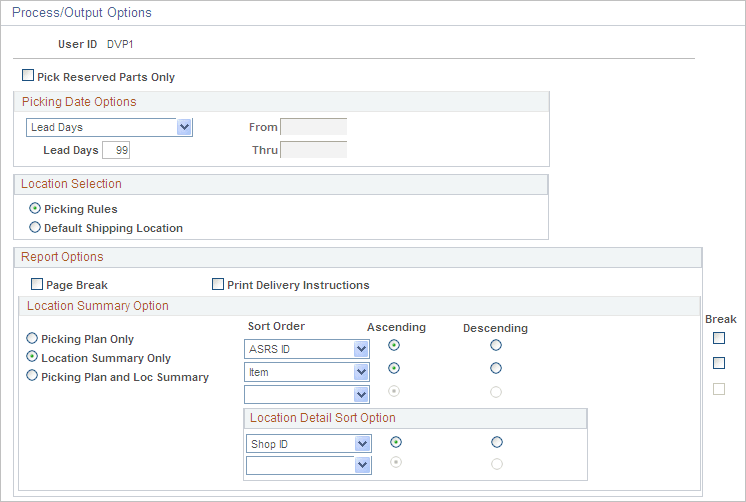The height and width of the screenshot is (502, 746).
Task: Open the Shop ID location detail dropdown
Action: (x=309, y=444)
